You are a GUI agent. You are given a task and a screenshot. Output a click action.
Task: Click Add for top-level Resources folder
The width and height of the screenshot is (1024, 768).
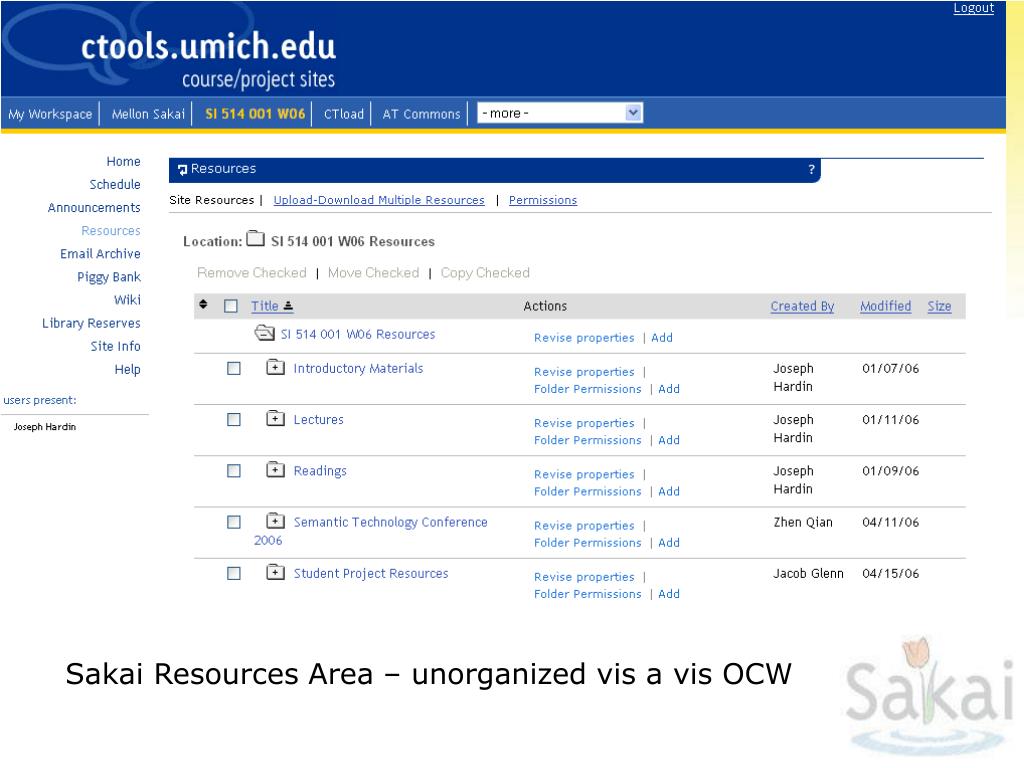tap(662, 338)
